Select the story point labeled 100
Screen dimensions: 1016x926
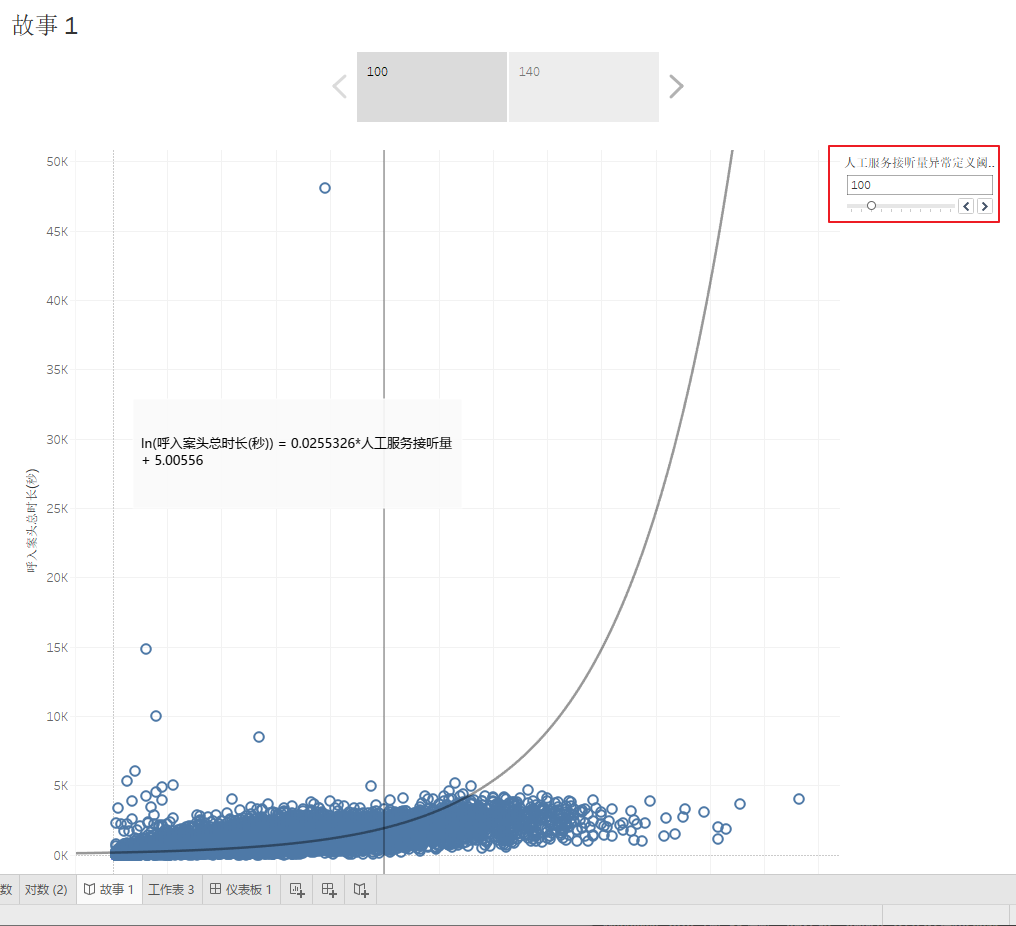432,87
